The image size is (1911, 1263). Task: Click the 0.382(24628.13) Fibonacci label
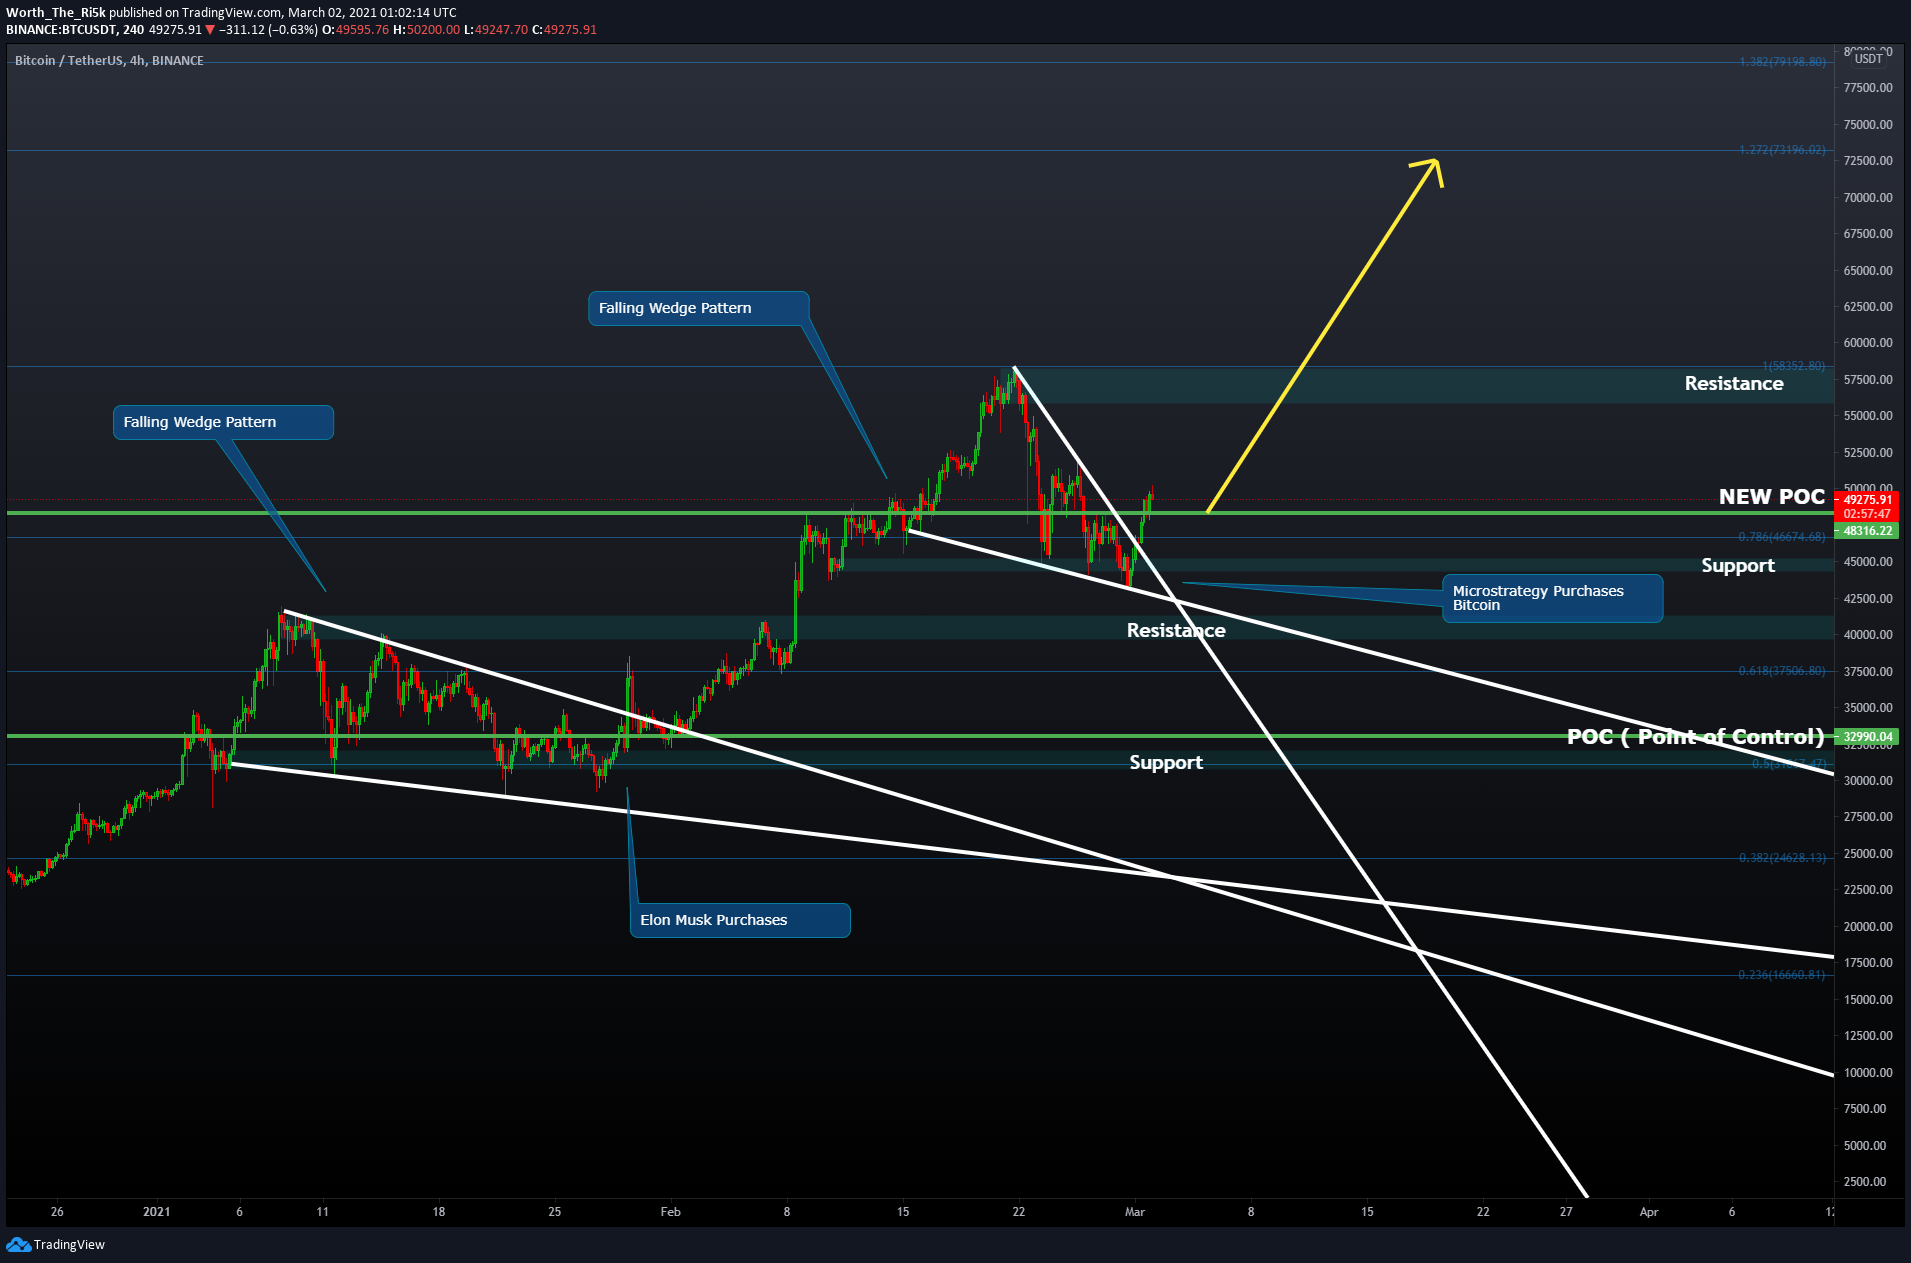click(x=1782, y=858)
